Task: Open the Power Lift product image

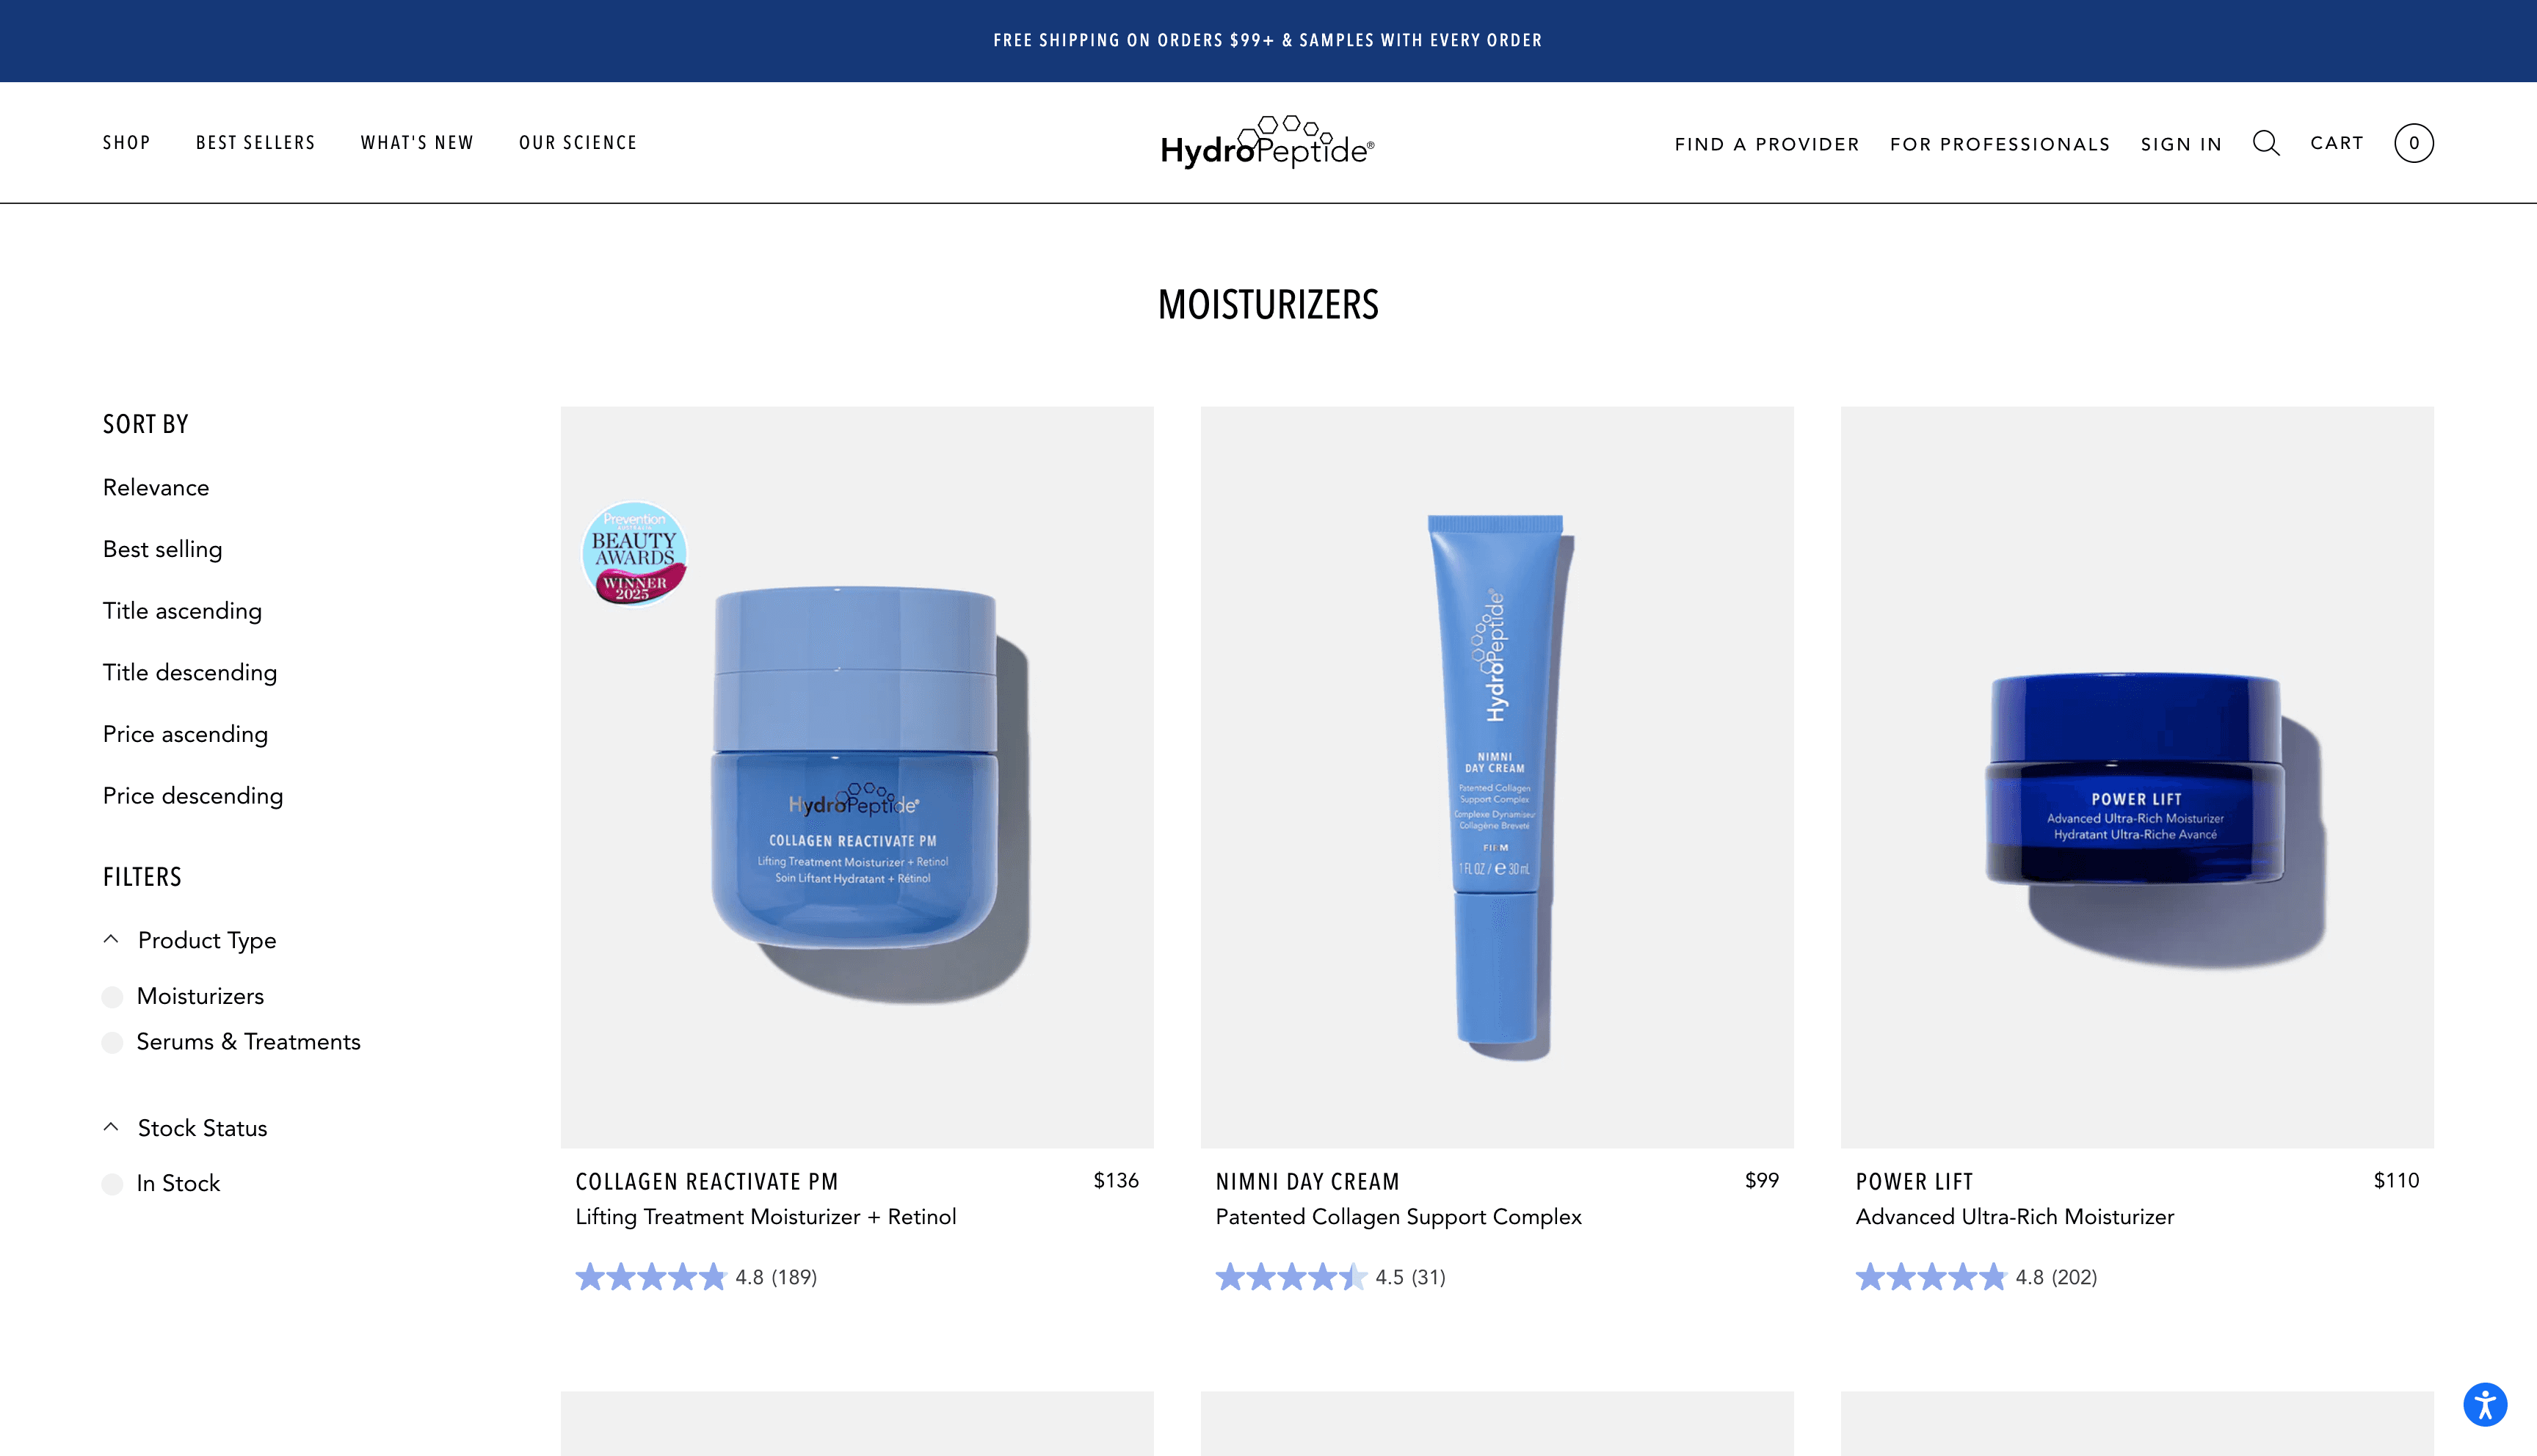Action: coord(2137,777)
